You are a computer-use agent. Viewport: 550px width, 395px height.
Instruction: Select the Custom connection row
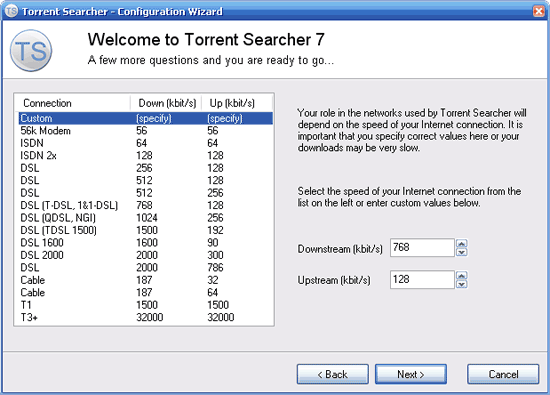[146, 118]
